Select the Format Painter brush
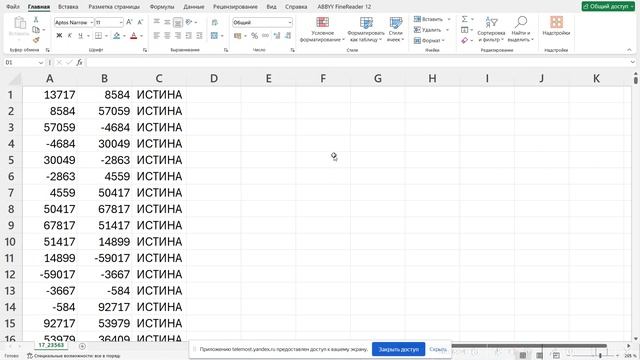This screenshot has height=360, width=640. (36, 40)
